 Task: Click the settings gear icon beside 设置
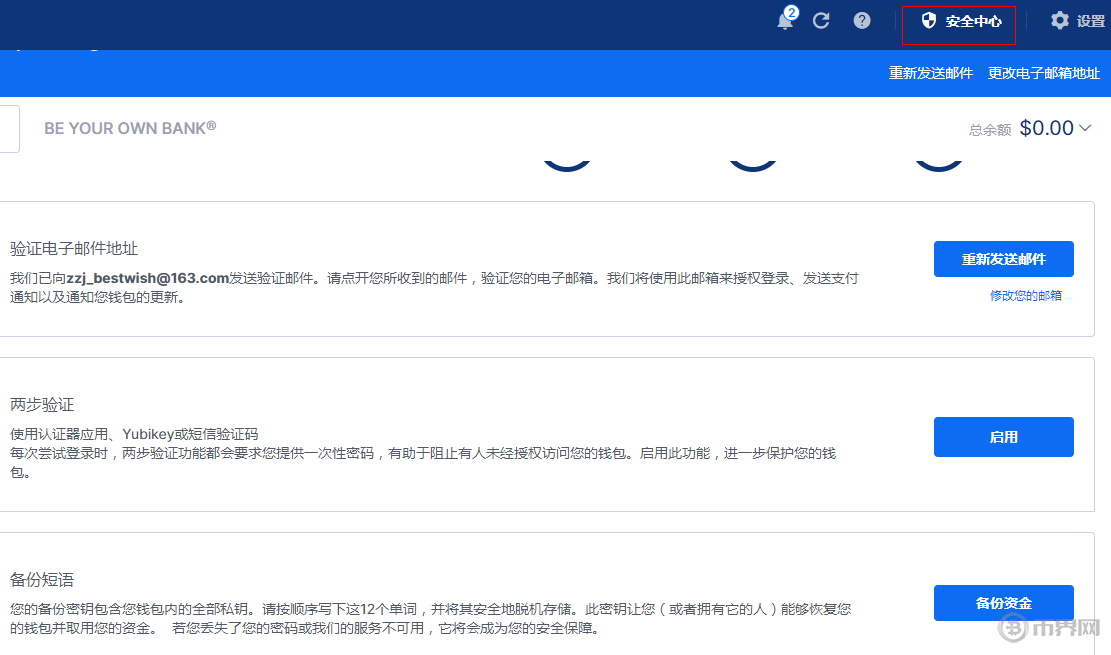[1059, 19]
